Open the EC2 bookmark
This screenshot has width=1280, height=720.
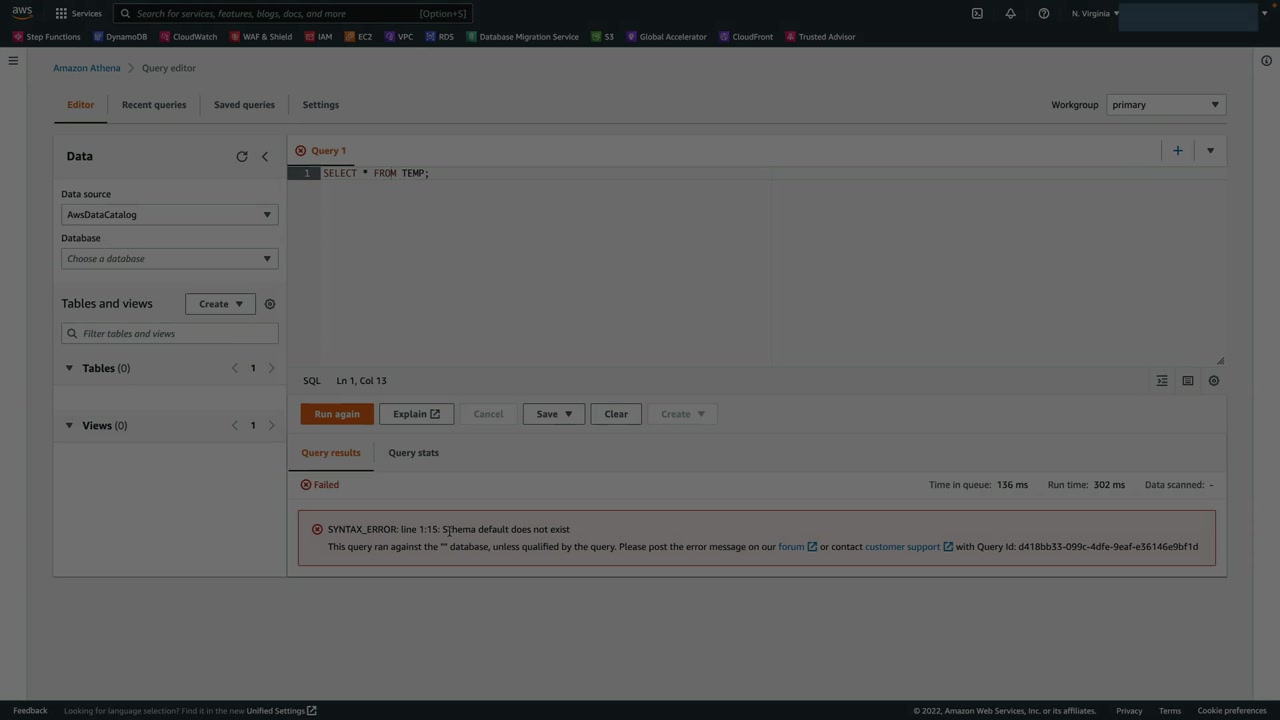point(358,37)
